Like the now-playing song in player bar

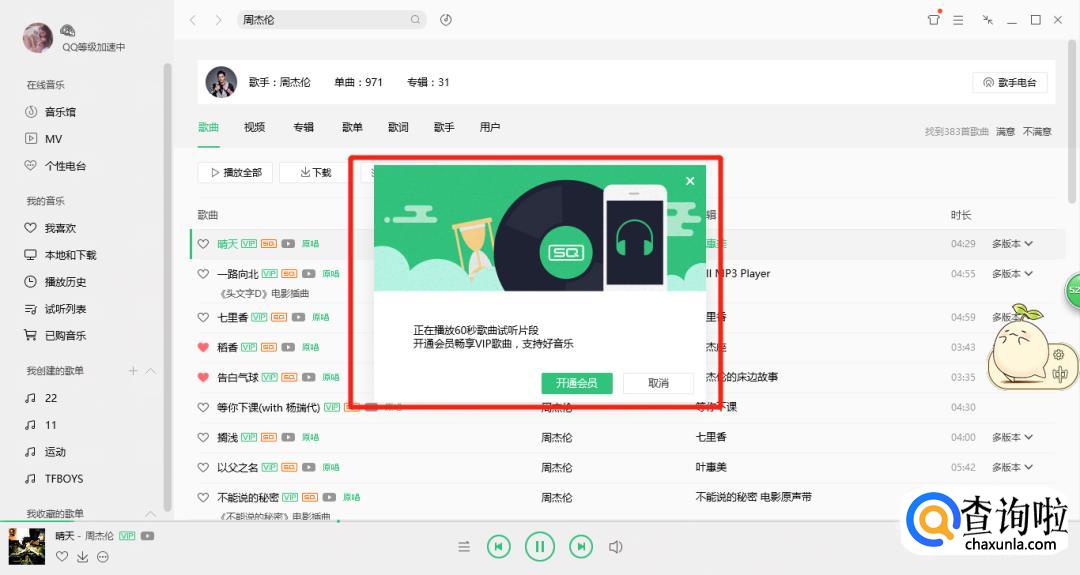62,556
